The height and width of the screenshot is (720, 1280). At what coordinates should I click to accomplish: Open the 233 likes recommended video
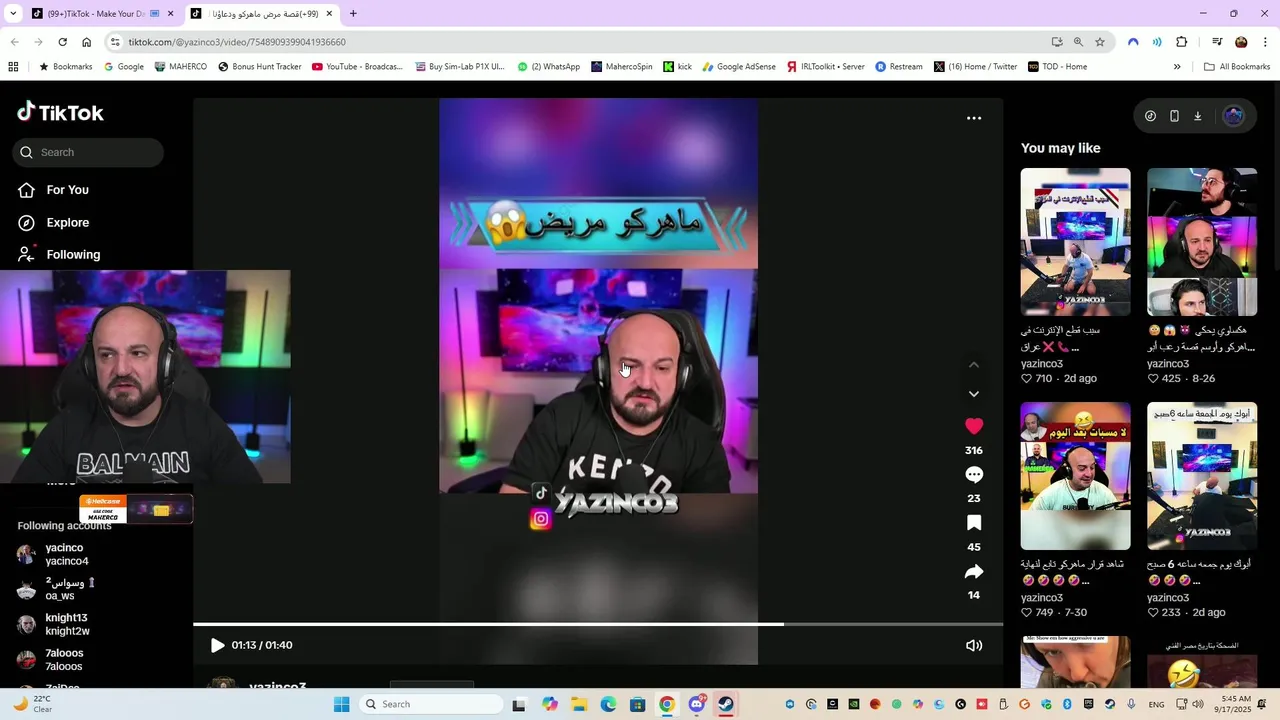pos(1202,476)
